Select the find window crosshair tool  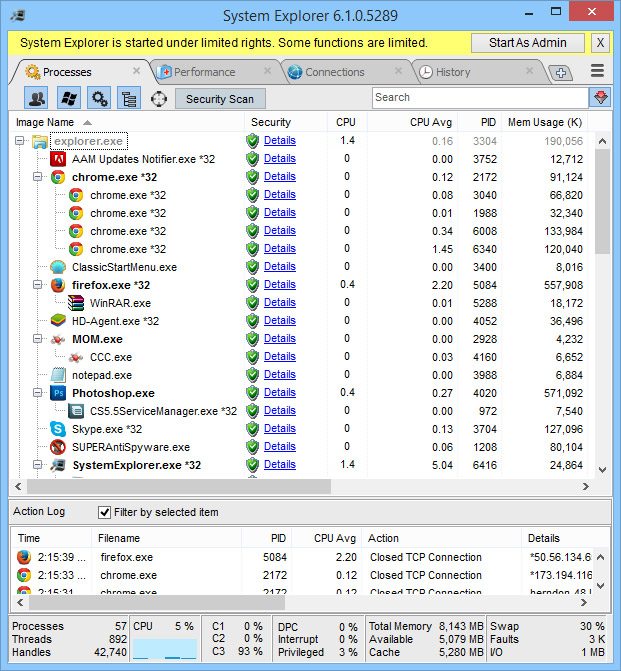[x=159, y=99]
